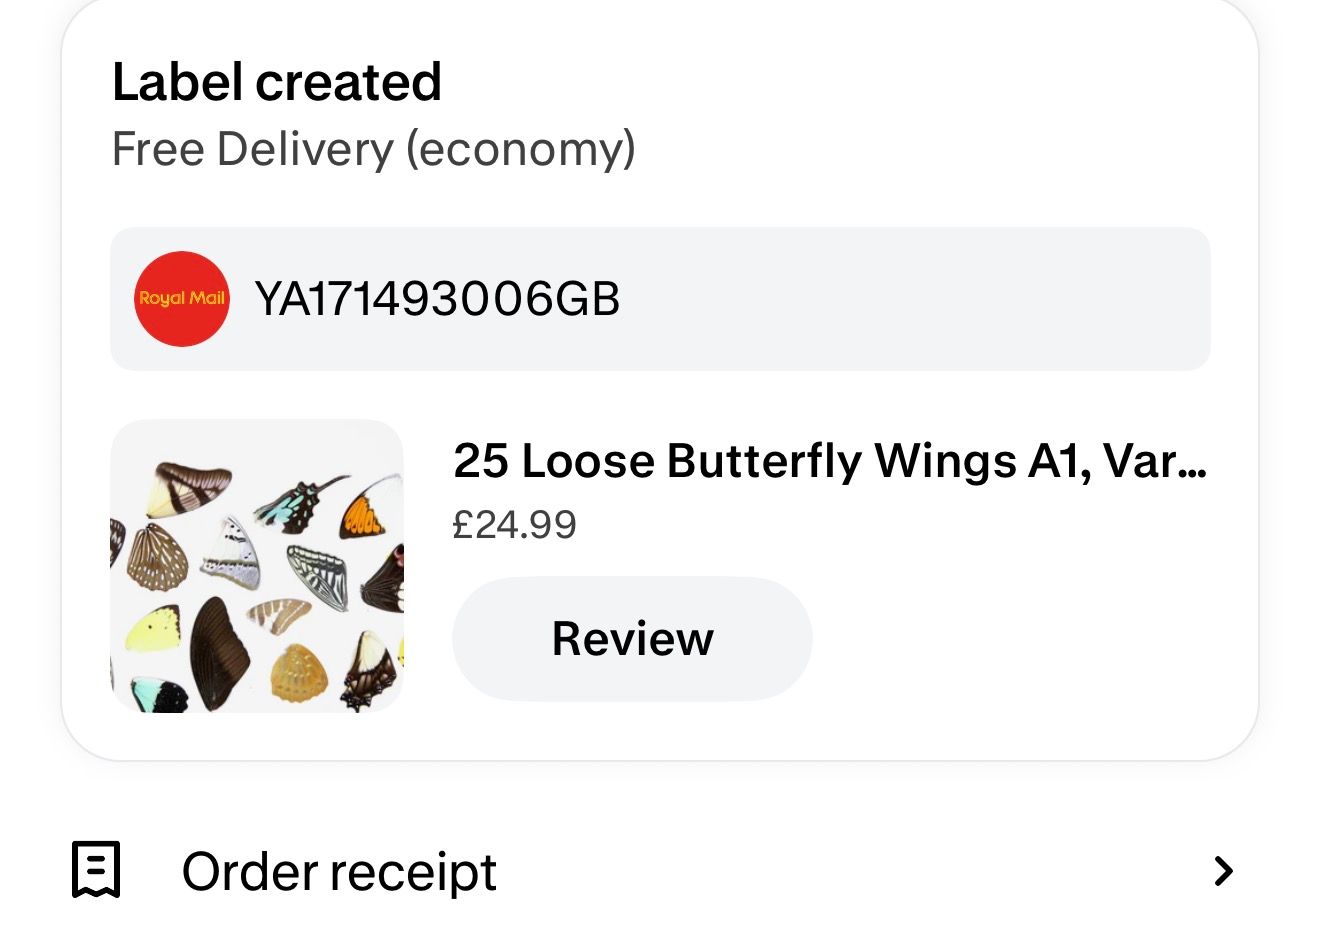Image resolution: width=1320 pixels, height=947 pixels.
Task: Open the 25 Loose Butterfly Wings title
Action: coord(829,461)
